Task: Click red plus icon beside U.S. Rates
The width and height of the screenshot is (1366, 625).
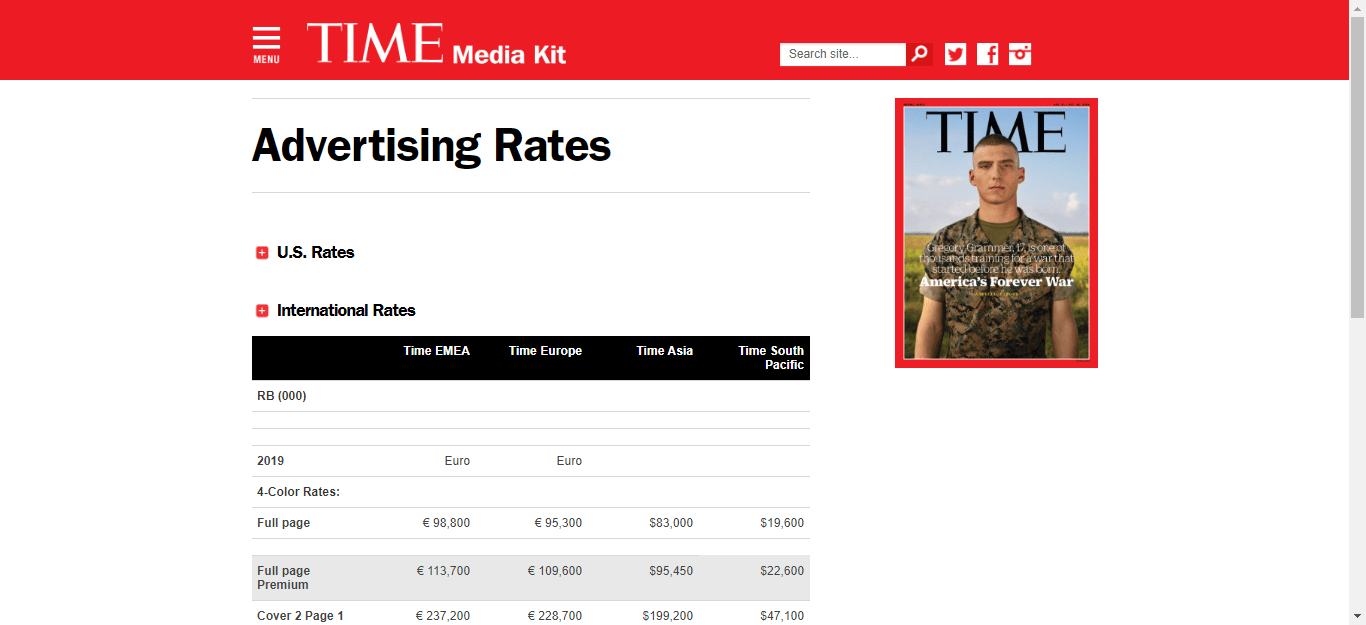Action: point(262,253)
